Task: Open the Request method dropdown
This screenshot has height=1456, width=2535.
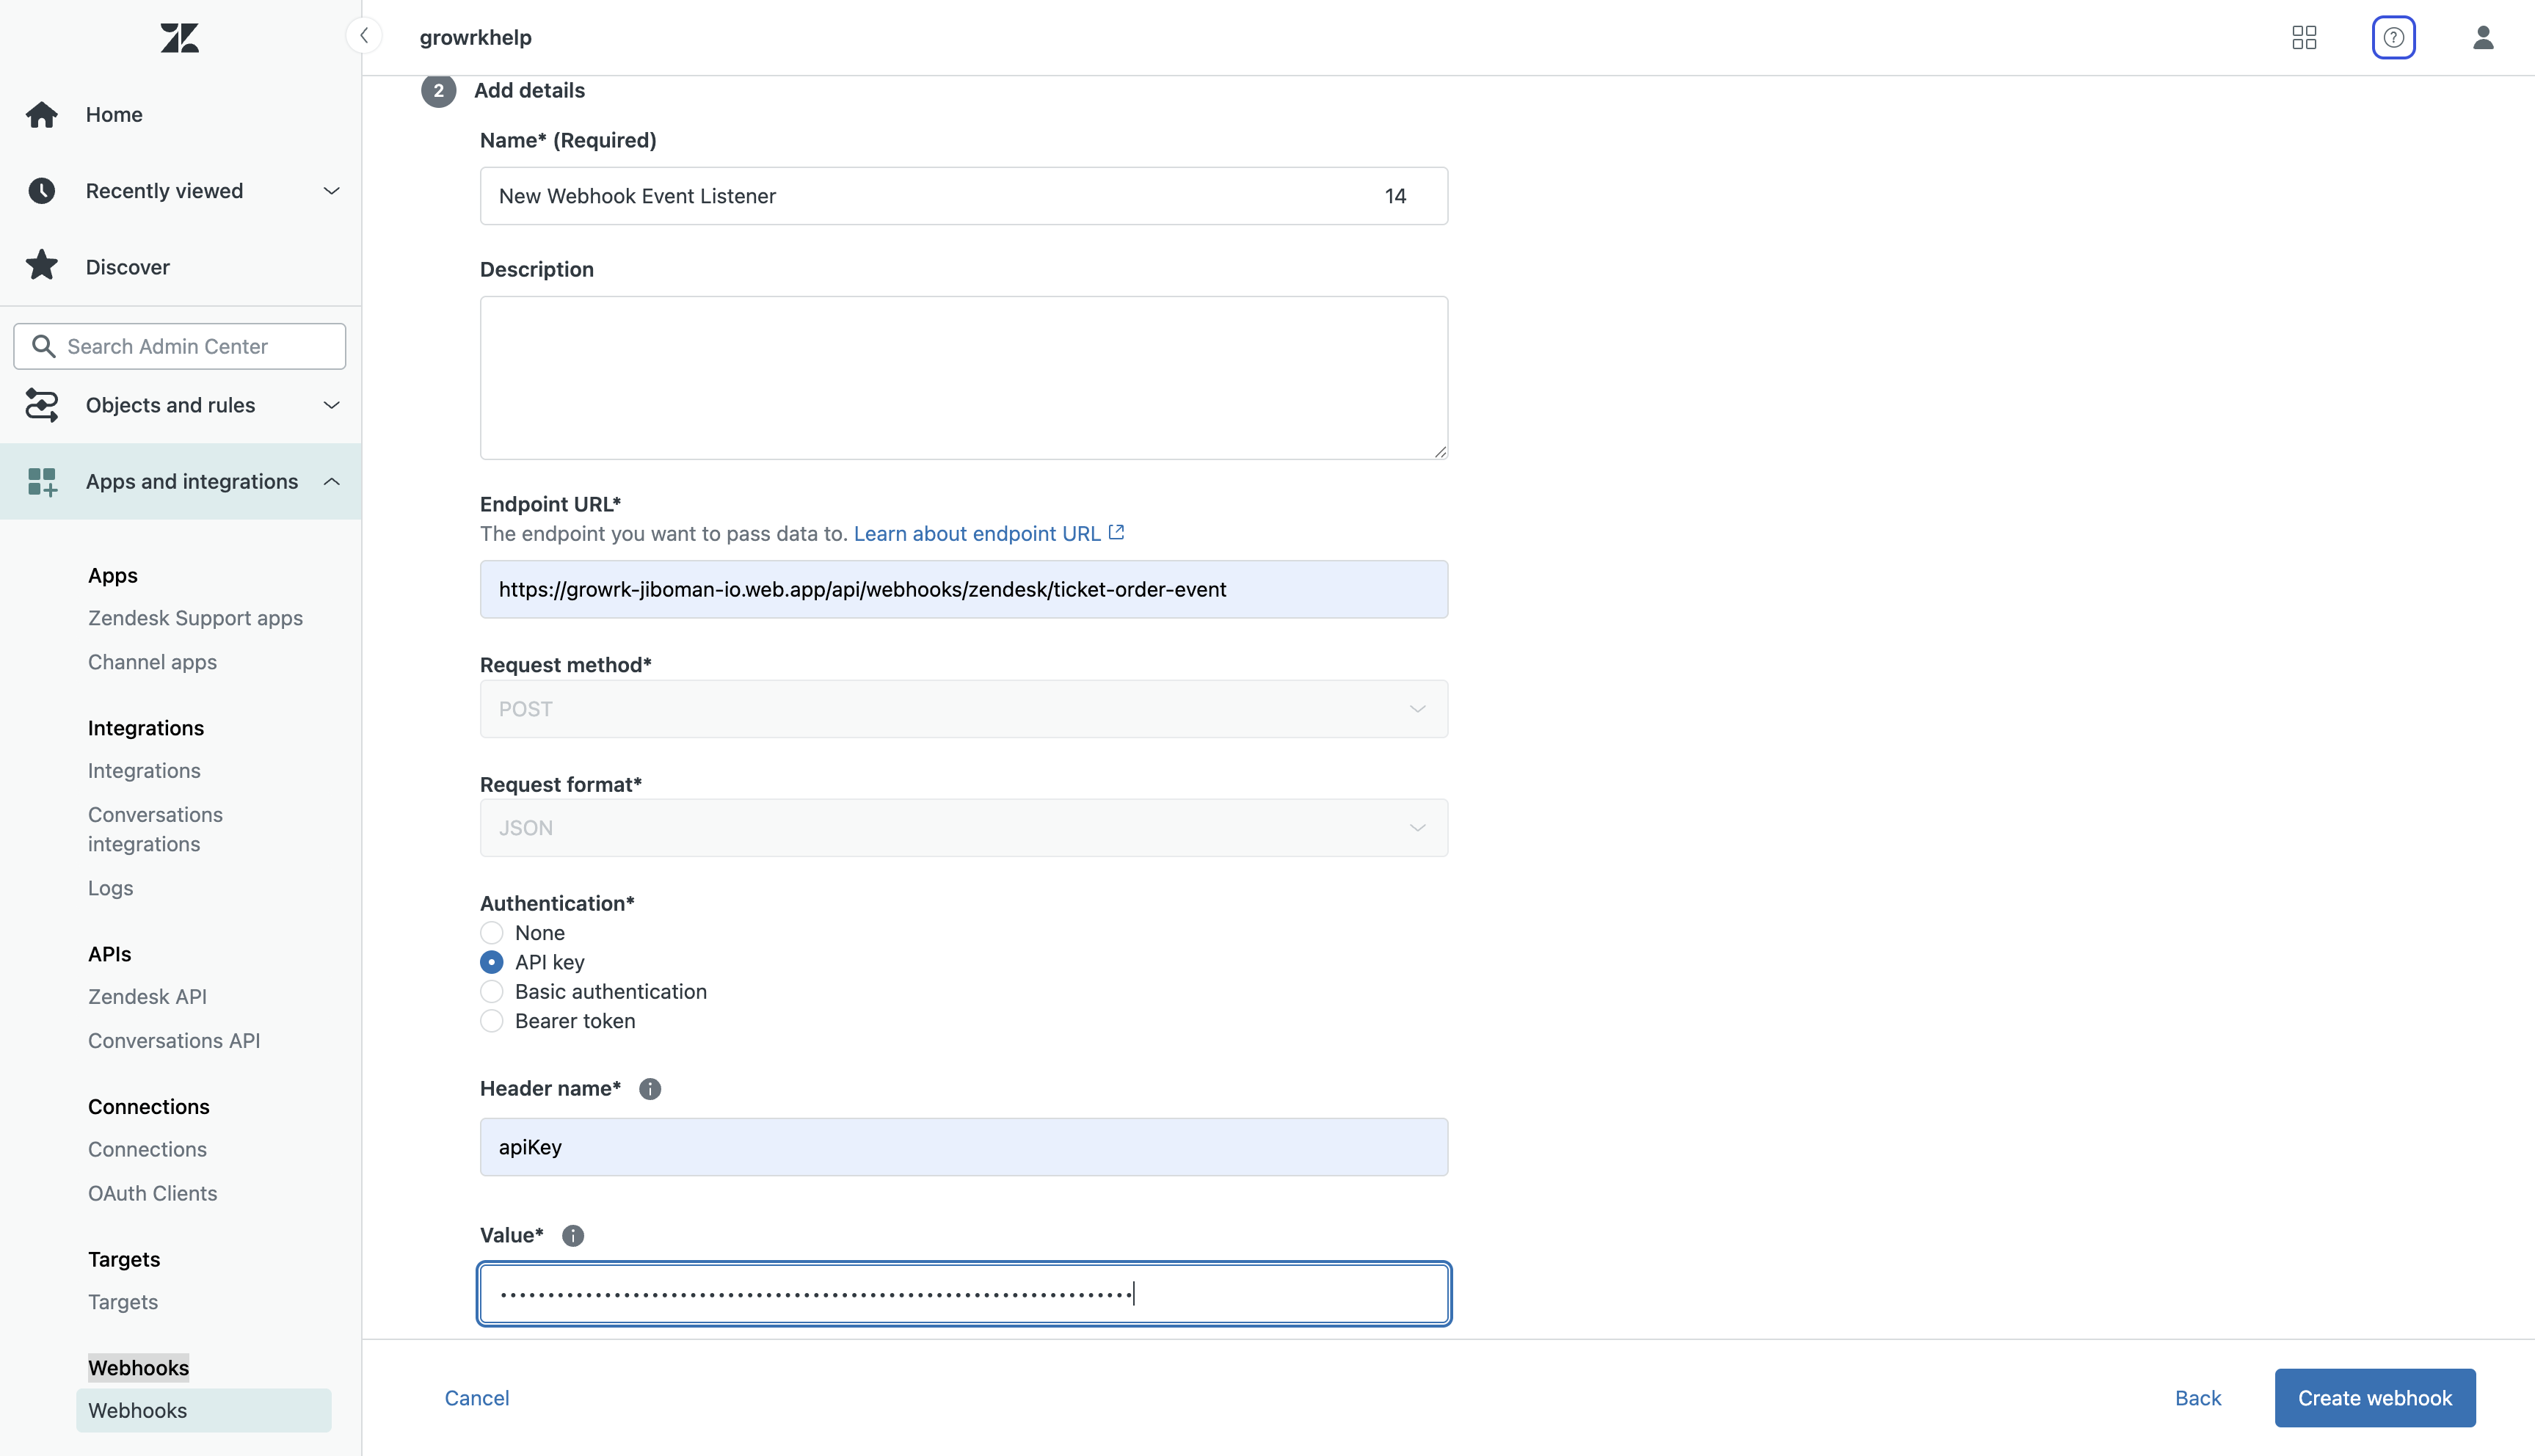Action: point(1417,708)
